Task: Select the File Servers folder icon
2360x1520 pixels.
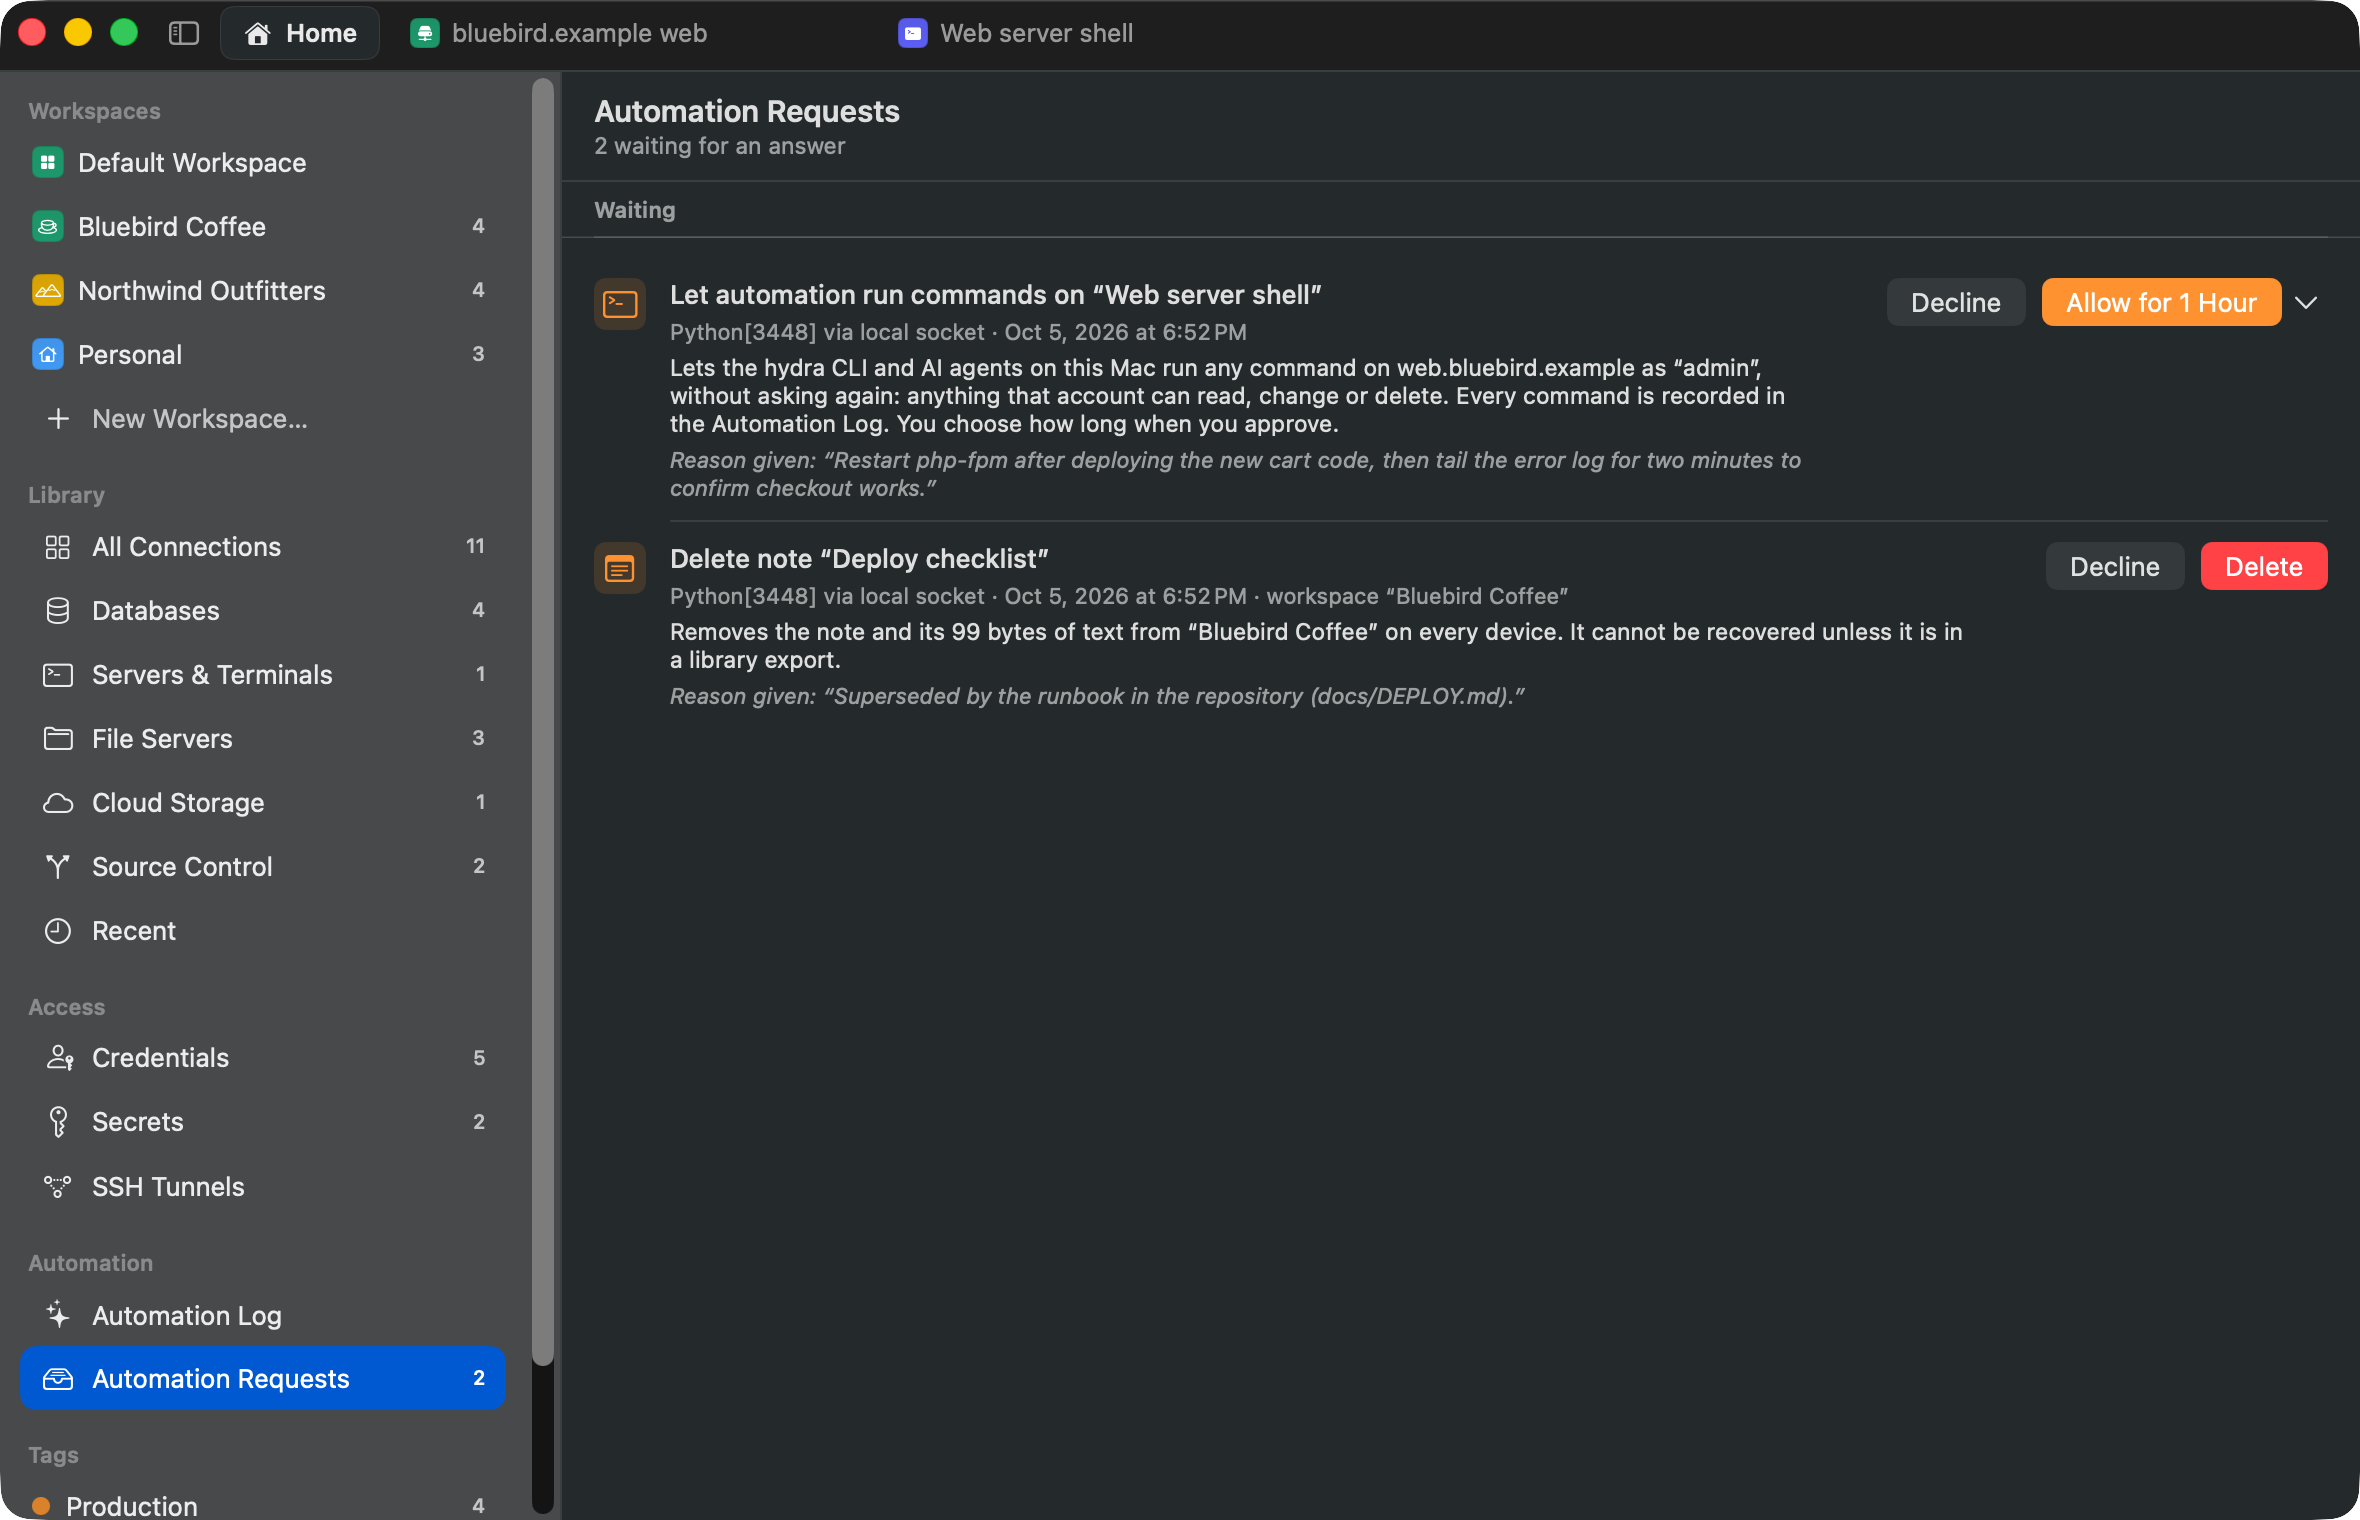Action: (x=58, y=738)
